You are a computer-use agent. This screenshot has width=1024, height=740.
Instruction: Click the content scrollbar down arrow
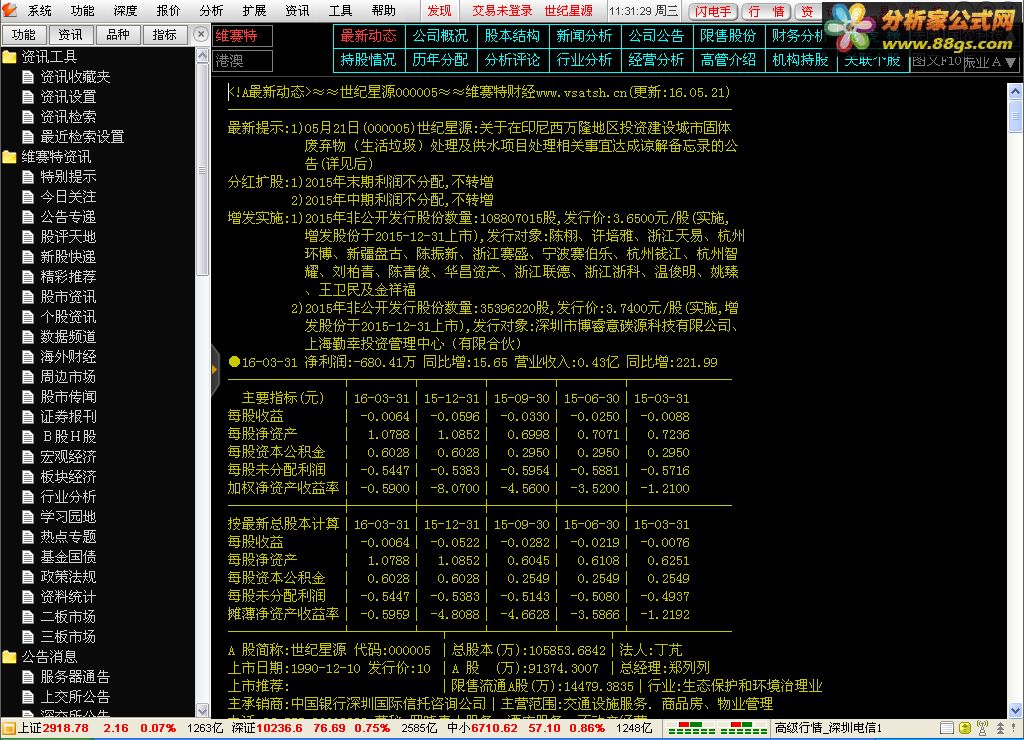[x=1015, y=710]
